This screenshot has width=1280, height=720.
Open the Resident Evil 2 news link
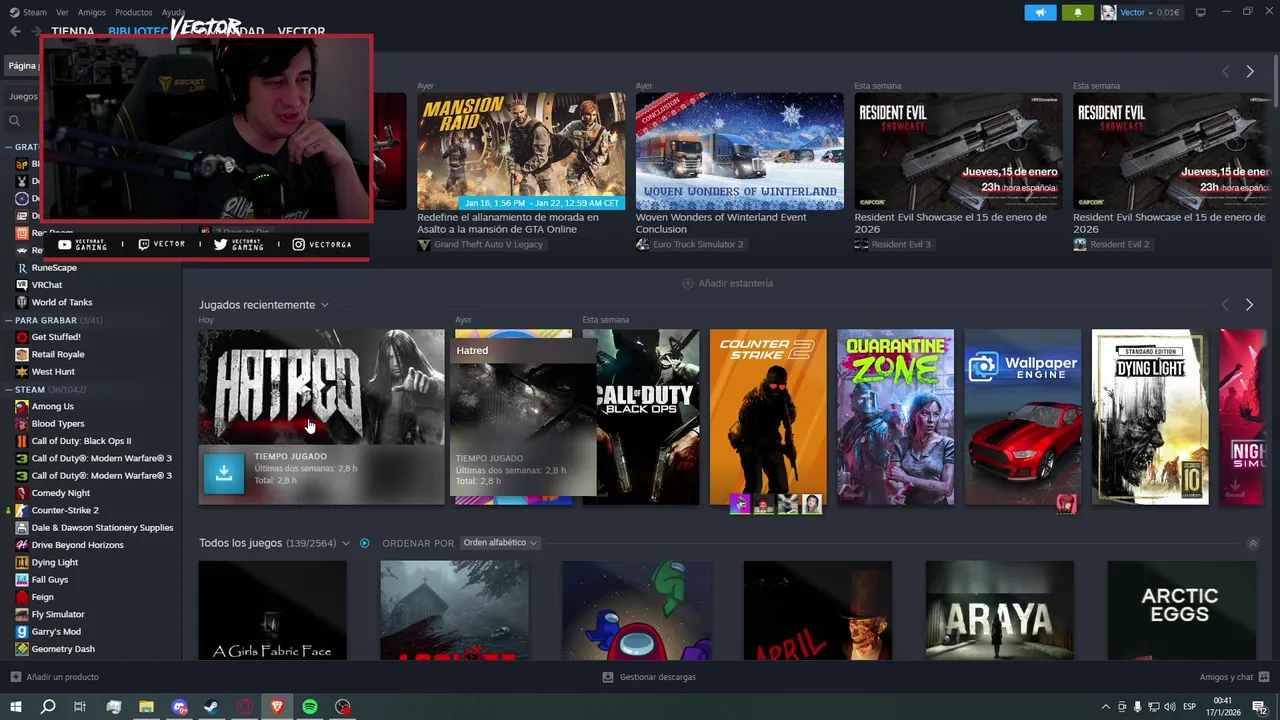point(1111,244)
